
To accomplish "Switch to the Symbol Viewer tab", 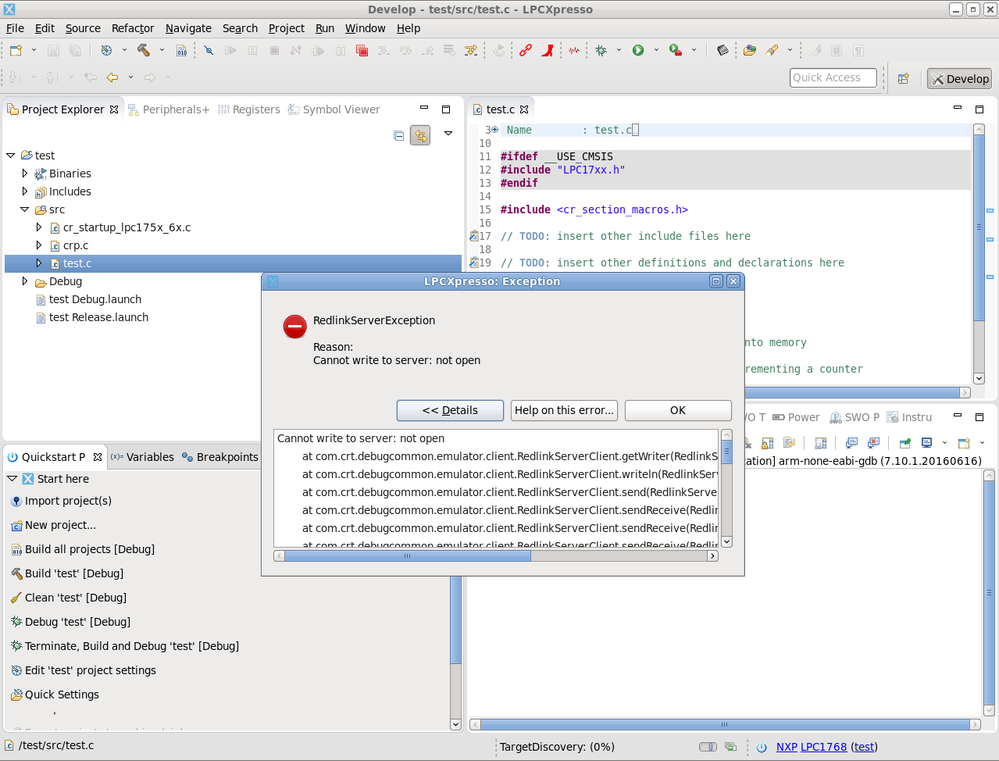I will 334,110.
